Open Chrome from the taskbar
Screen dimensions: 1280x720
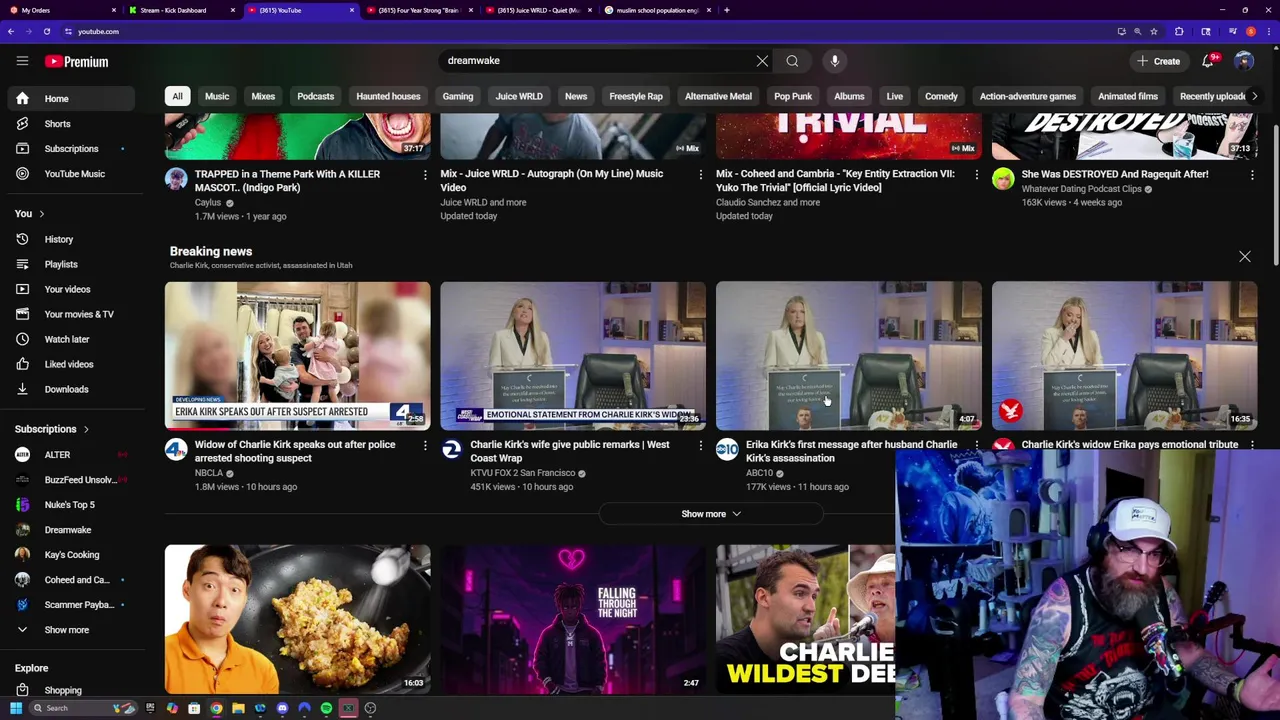click(x=216, y=708)
